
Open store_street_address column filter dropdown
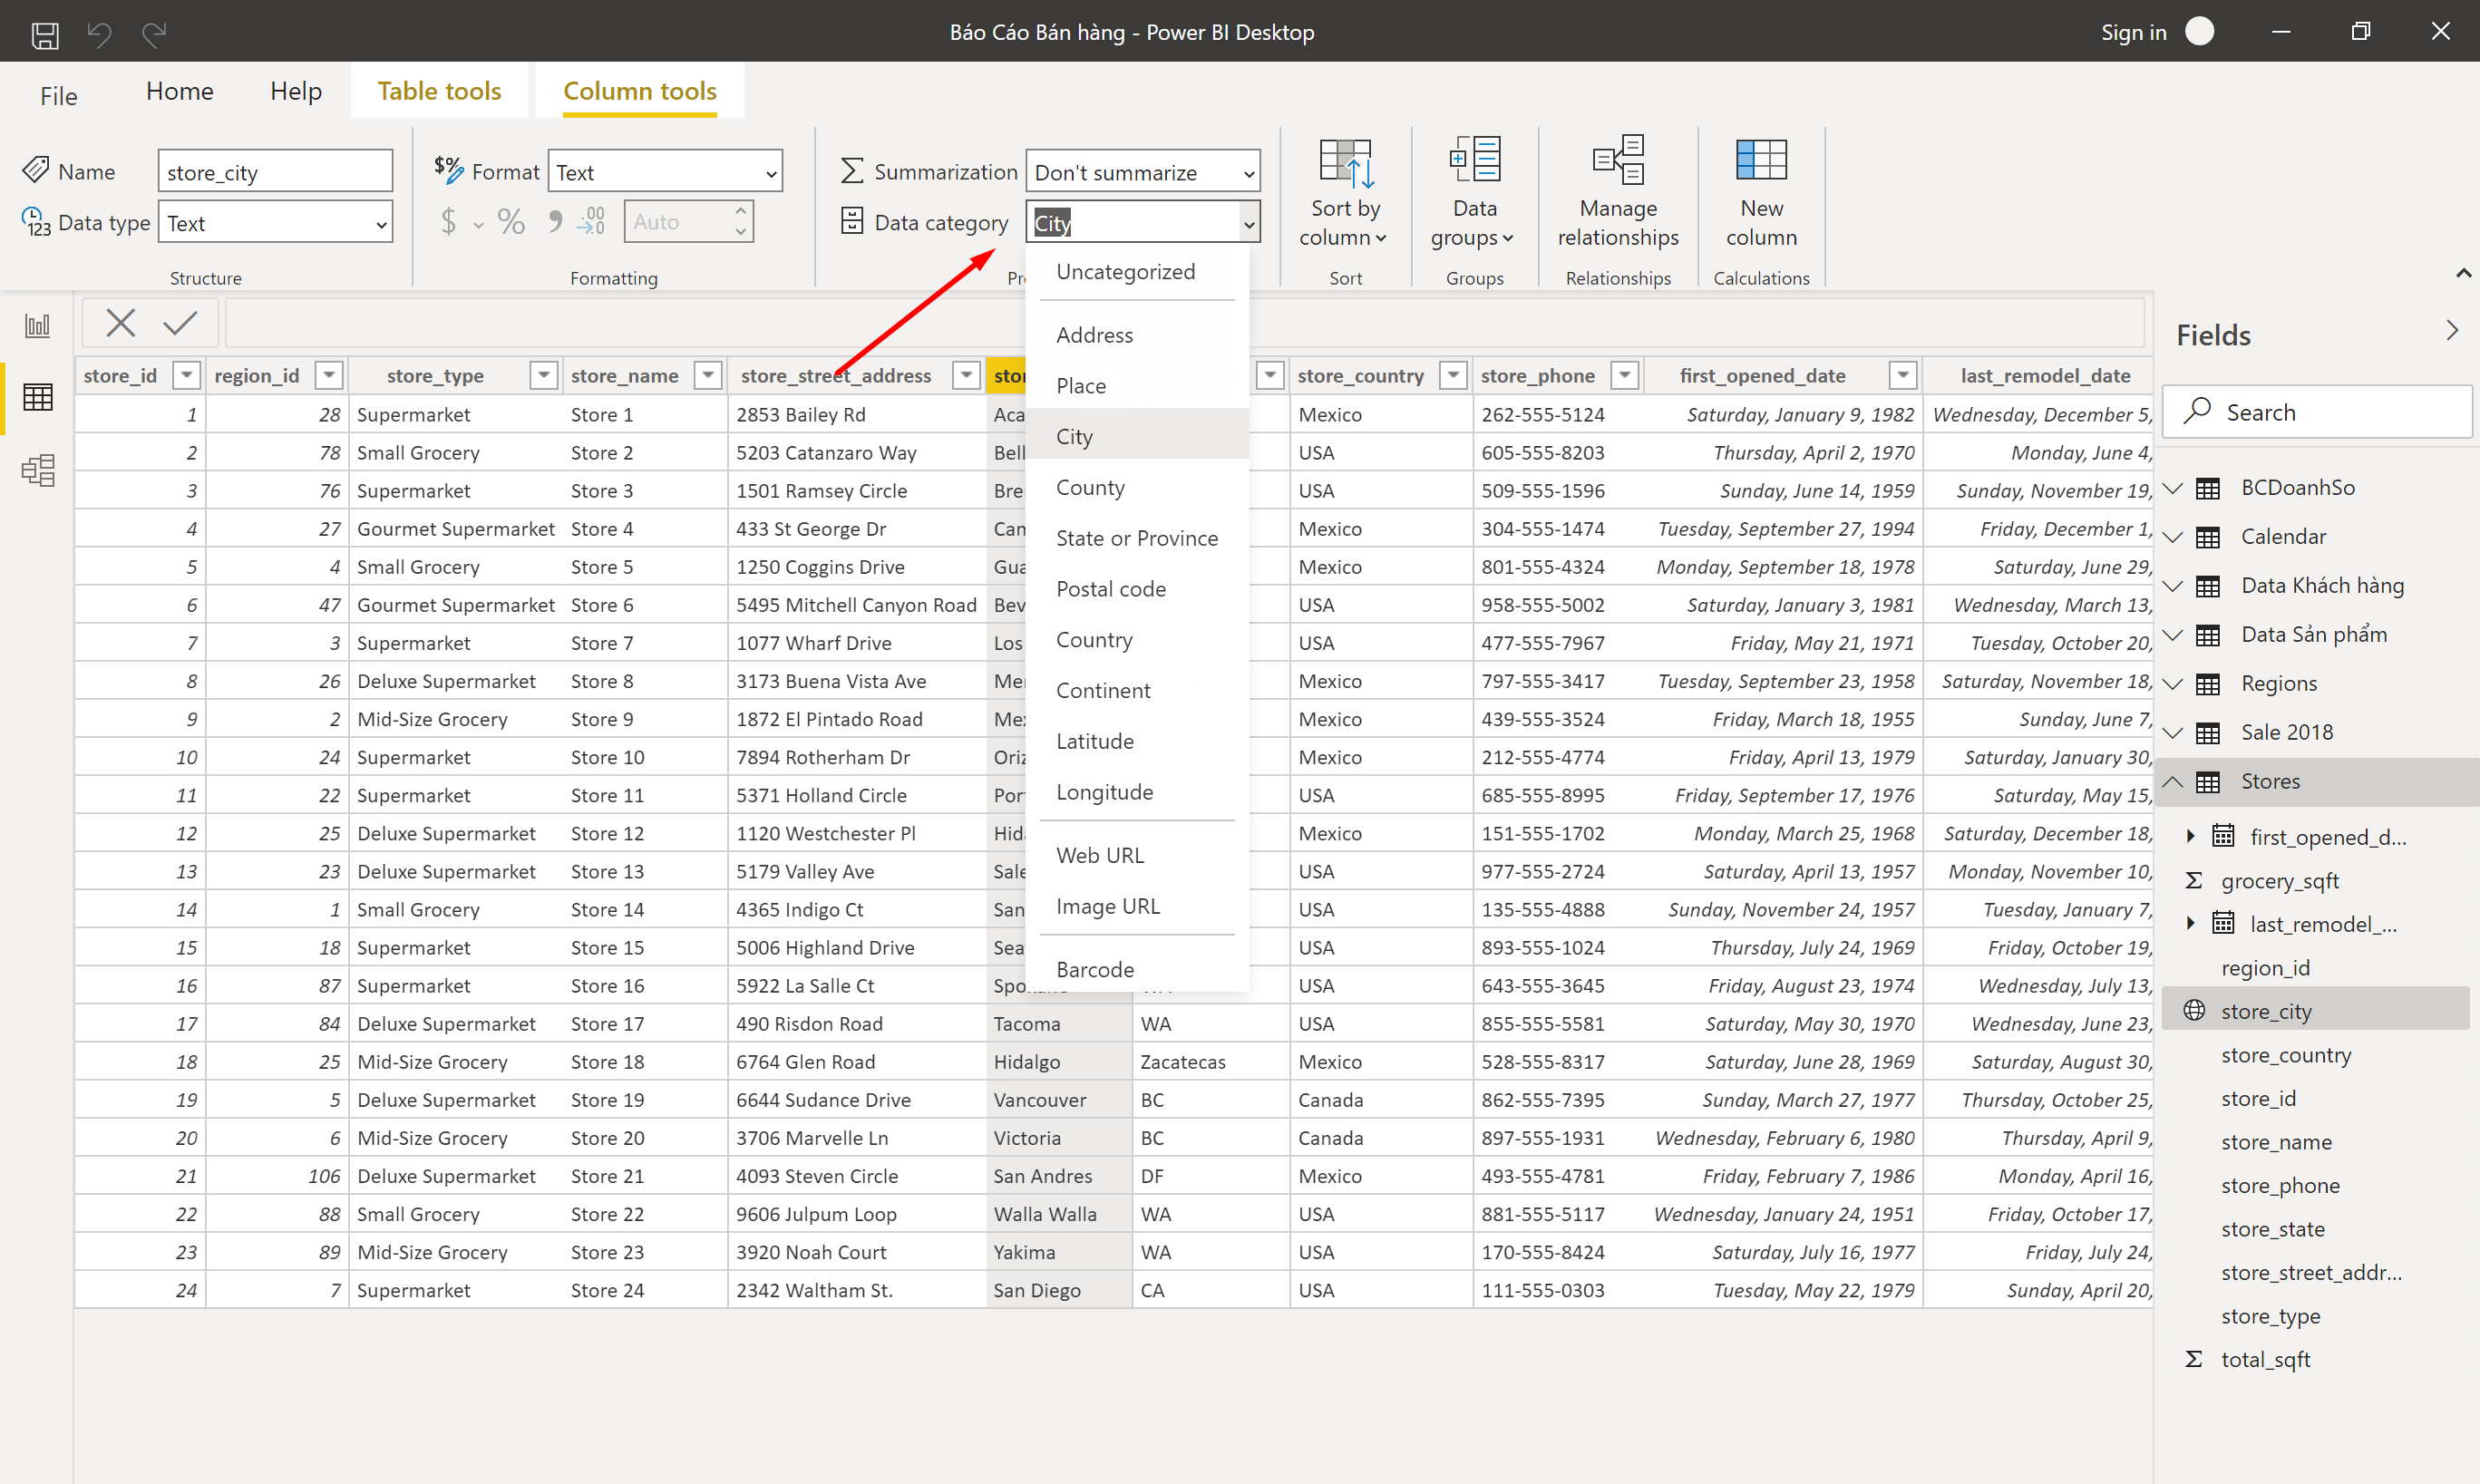click(966, 376)
